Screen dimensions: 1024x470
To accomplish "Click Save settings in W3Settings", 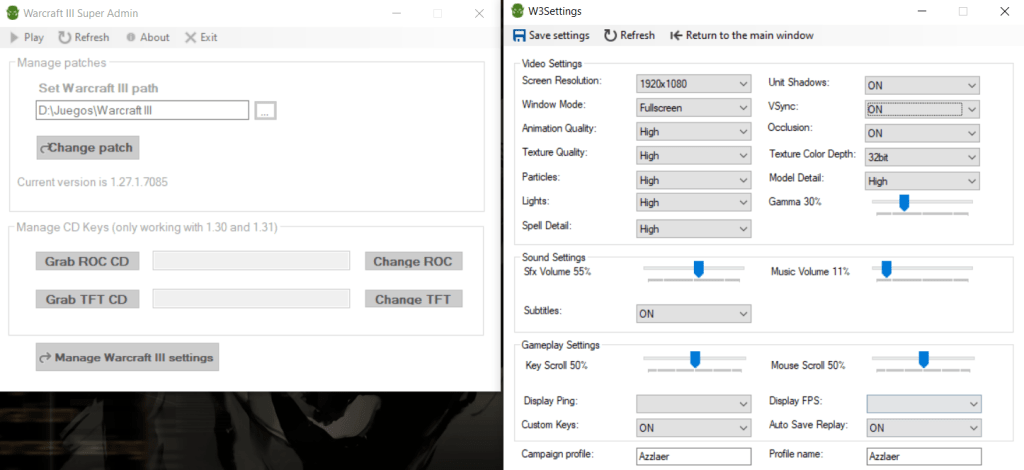I will pyautogui.click(x=552, y=35).
